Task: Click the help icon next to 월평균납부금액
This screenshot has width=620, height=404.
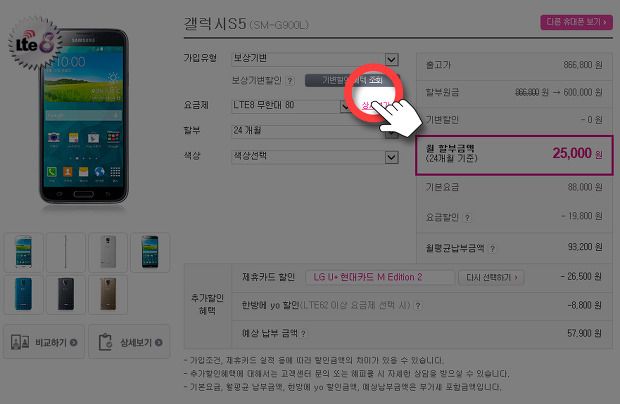Action: coord(492,249)
